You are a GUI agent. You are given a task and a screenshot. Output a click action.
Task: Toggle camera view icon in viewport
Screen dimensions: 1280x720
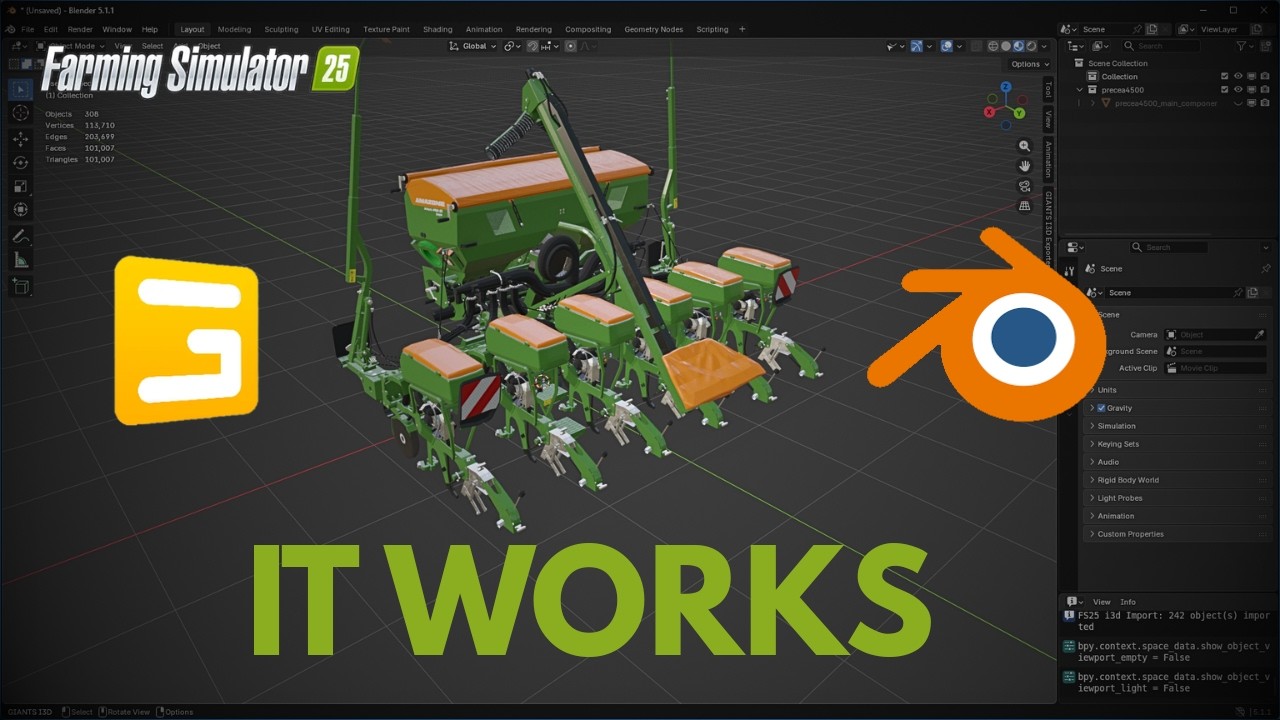pyautogui.click(x=1024, y=186)
